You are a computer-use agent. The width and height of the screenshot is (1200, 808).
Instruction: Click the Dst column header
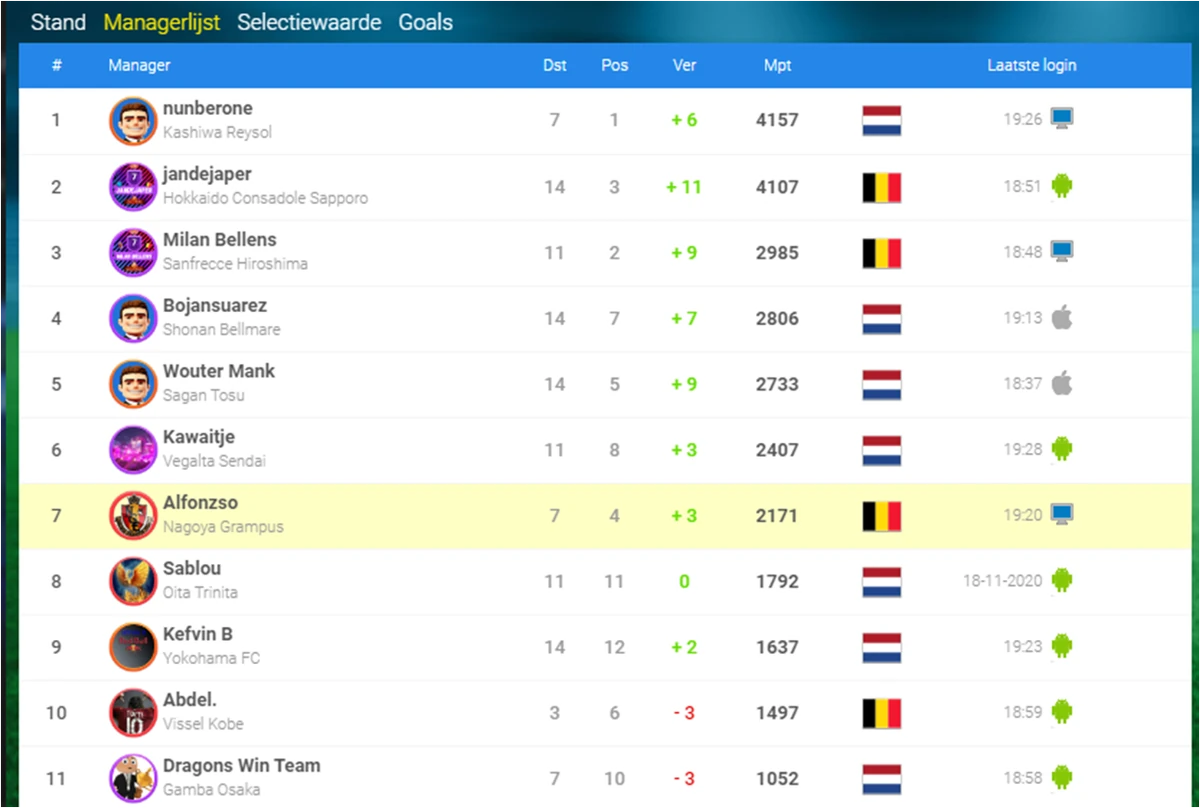[554, 65]
